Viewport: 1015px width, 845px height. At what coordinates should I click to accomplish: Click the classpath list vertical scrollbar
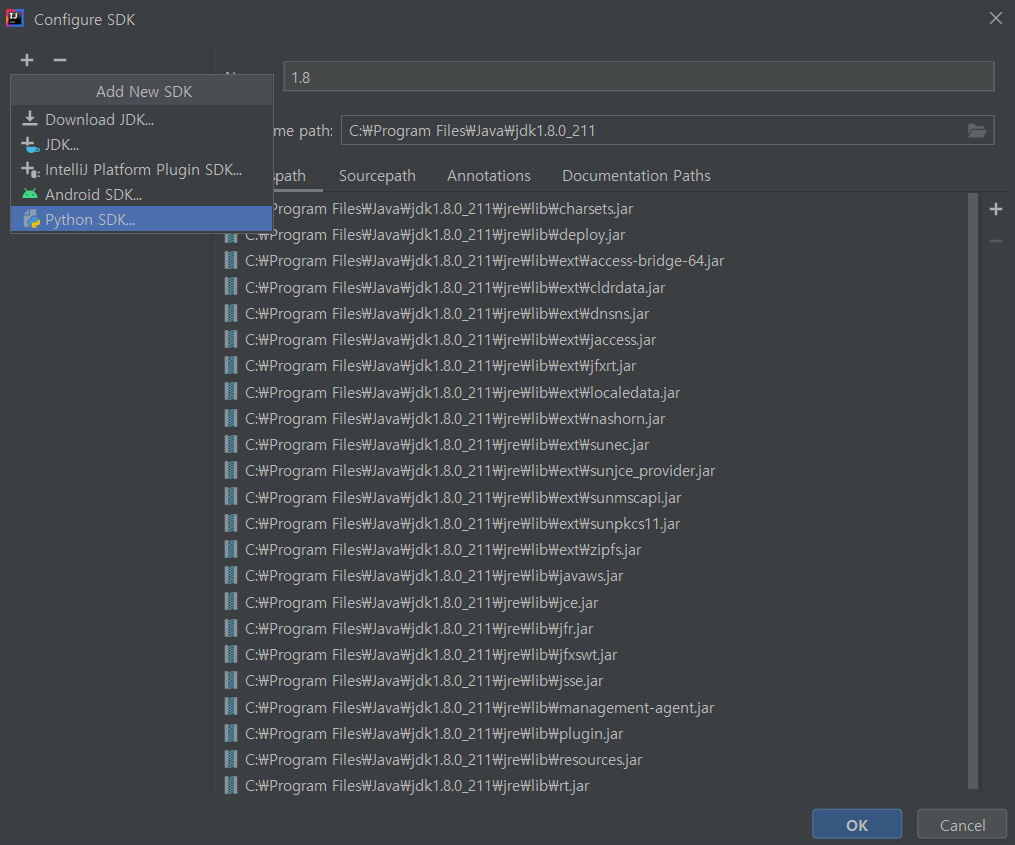973,491
